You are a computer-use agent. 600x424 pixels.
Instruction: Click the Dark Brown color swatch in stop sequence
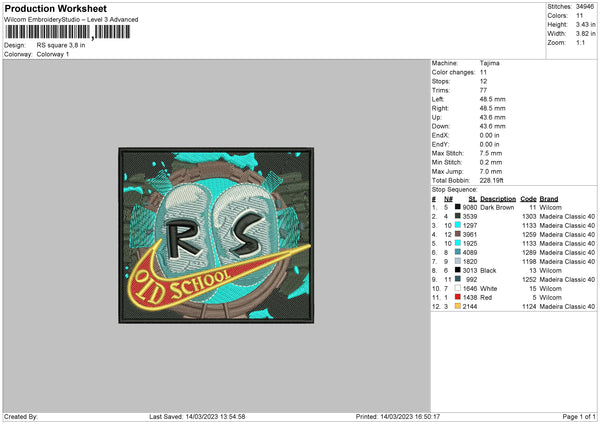point(457,207)
